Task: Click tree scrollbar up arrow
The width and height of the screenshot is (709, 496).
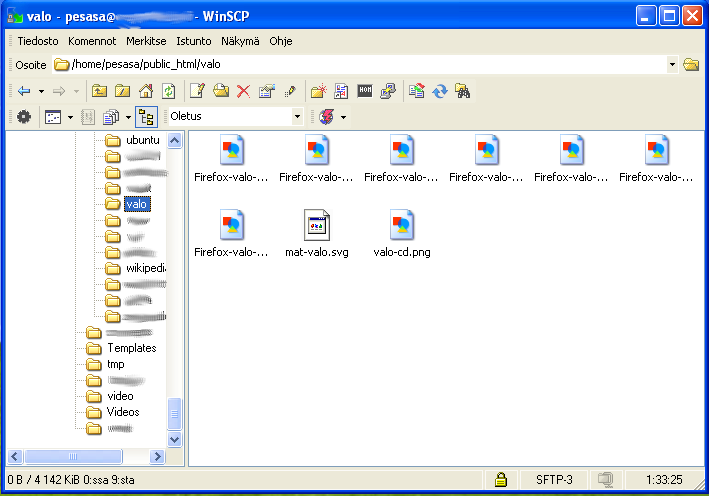Action: (175, 141)
